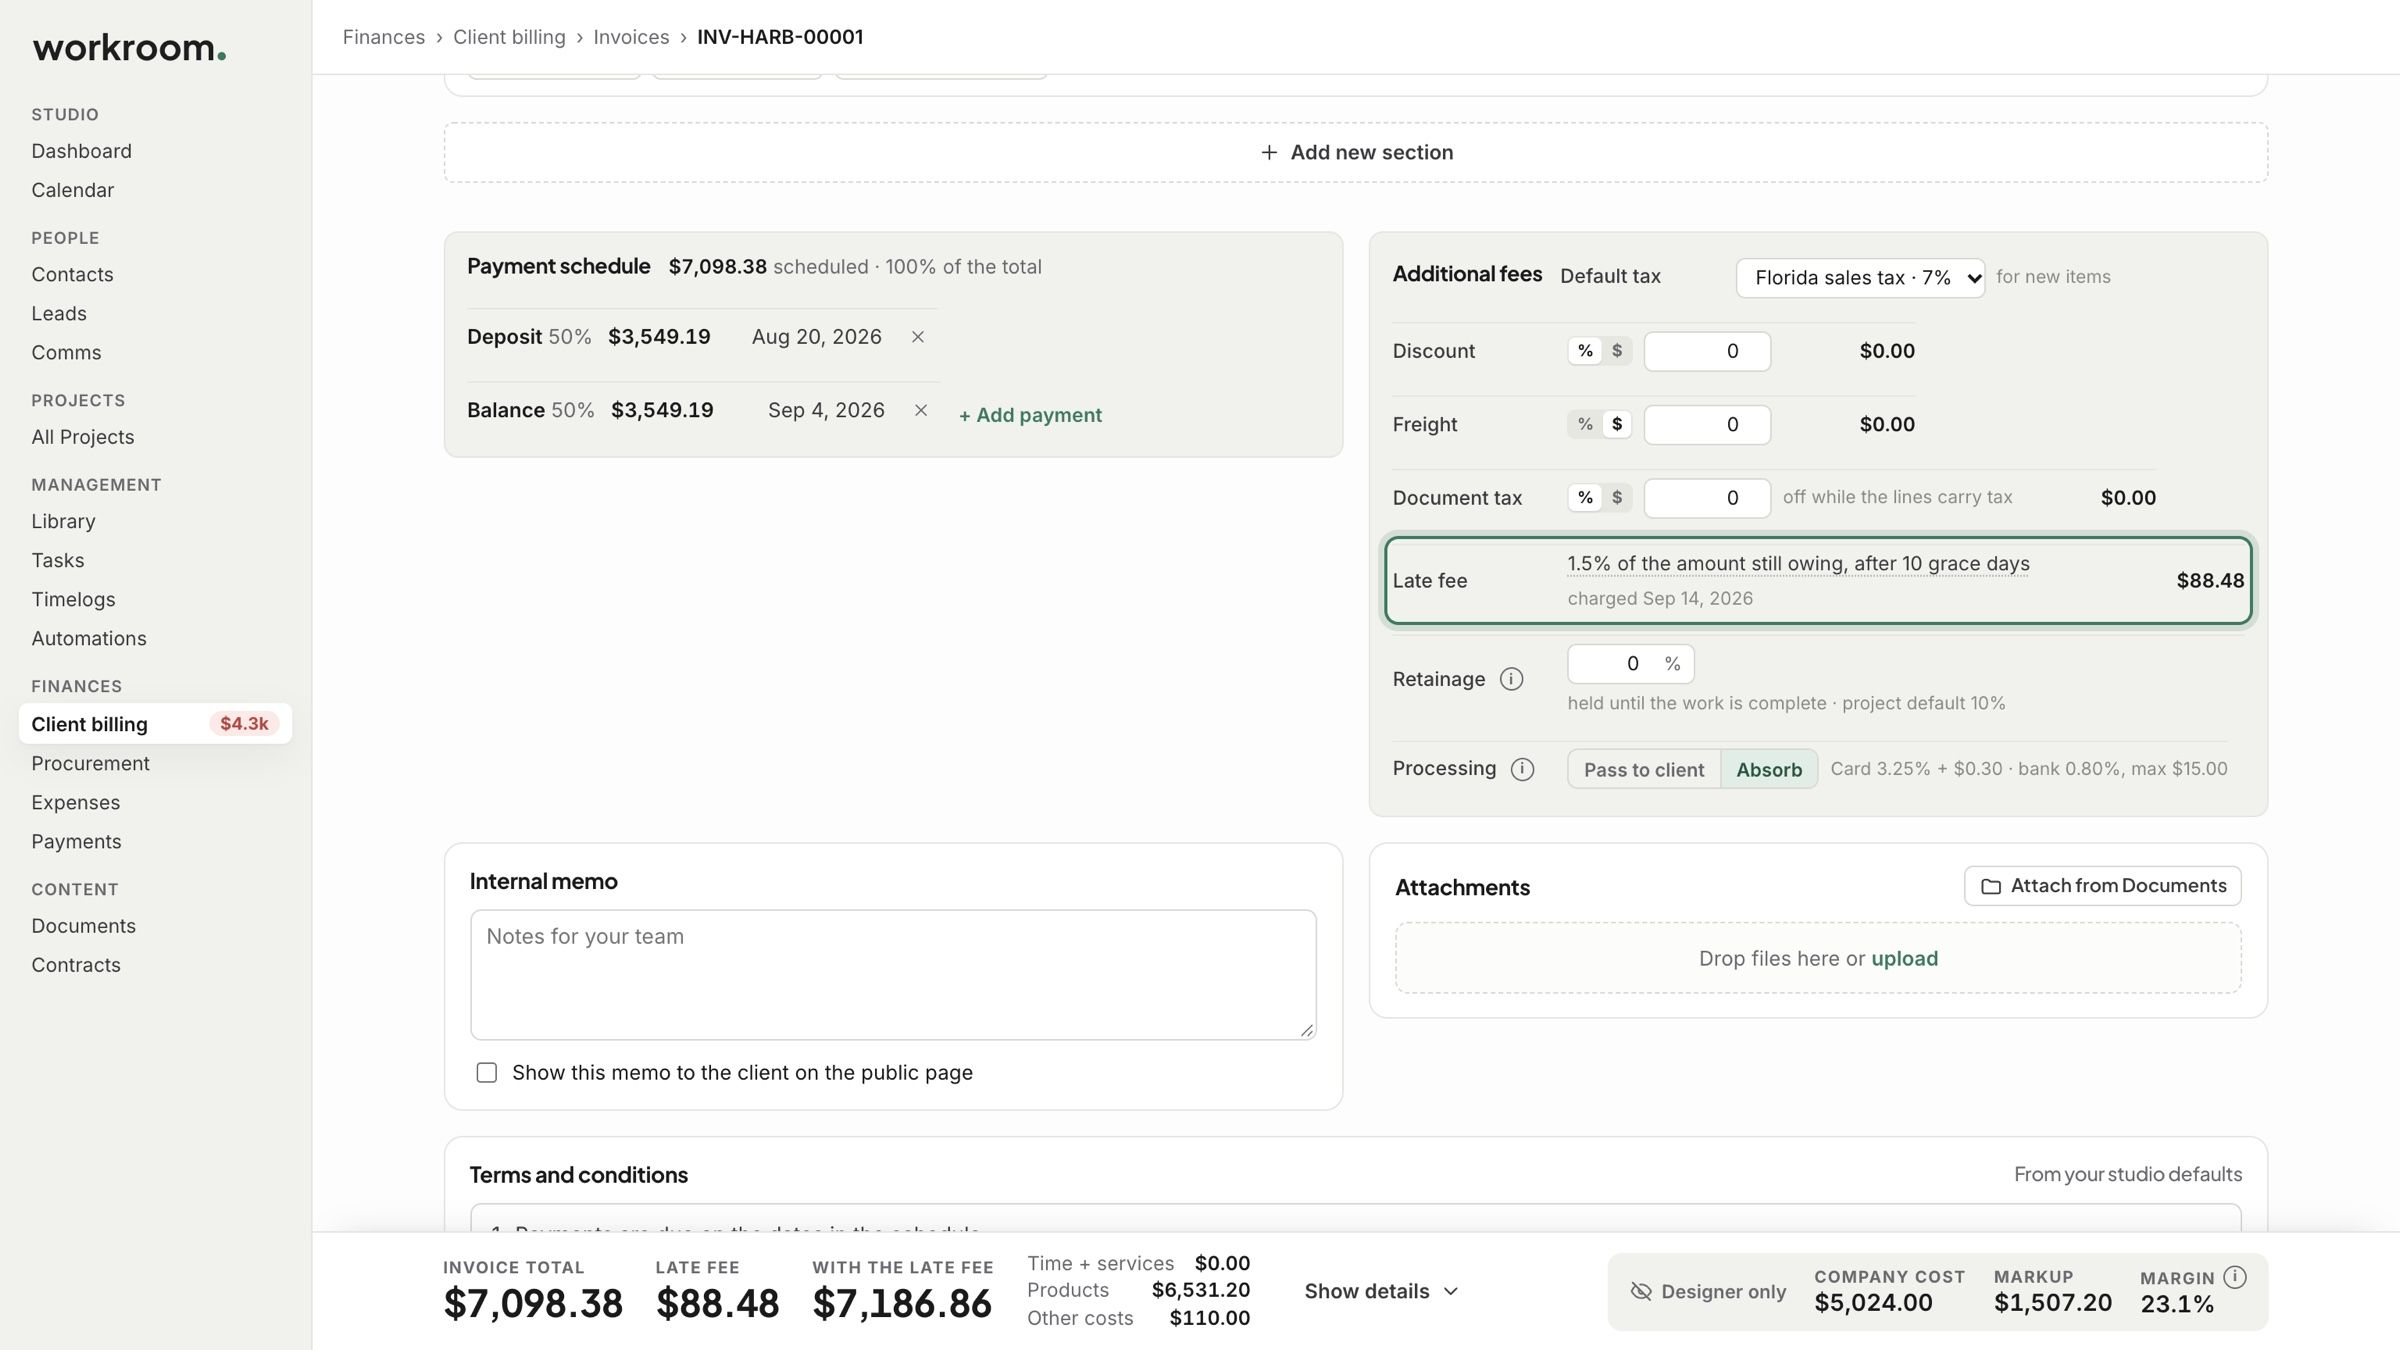
Task: Go to Leads
Action: point(59,313)
